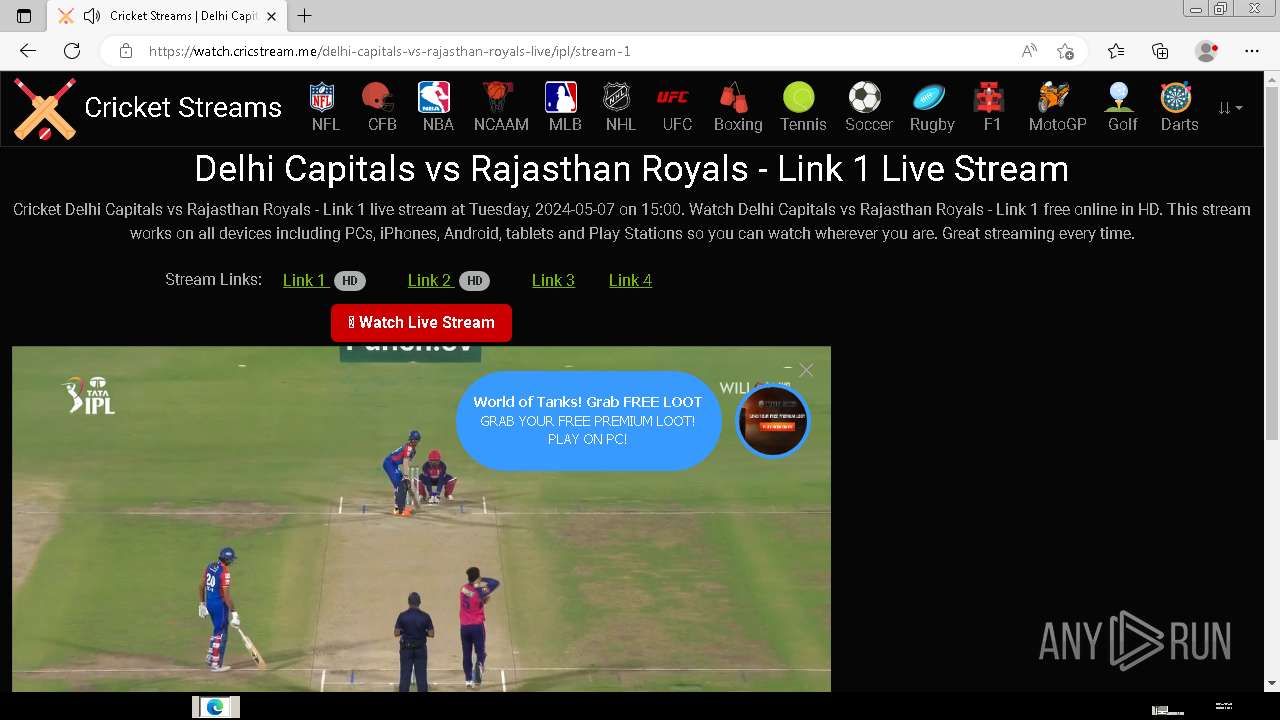Mute the Cricket Streams tab audio
This screenshot has width=1280, height=720.
coord(92,16)
